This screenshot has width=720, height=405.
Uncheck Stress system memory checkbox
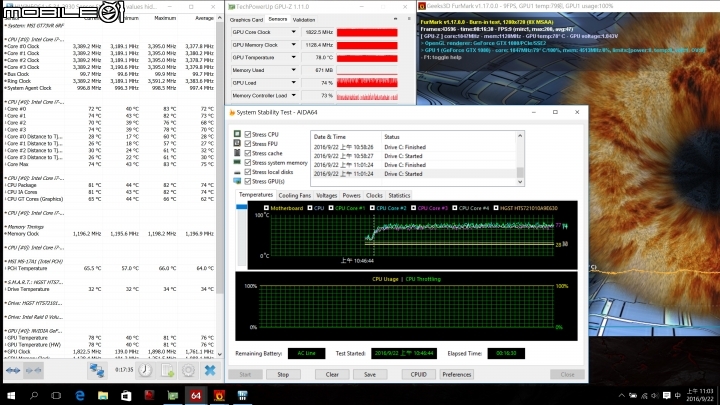point(248,163)
